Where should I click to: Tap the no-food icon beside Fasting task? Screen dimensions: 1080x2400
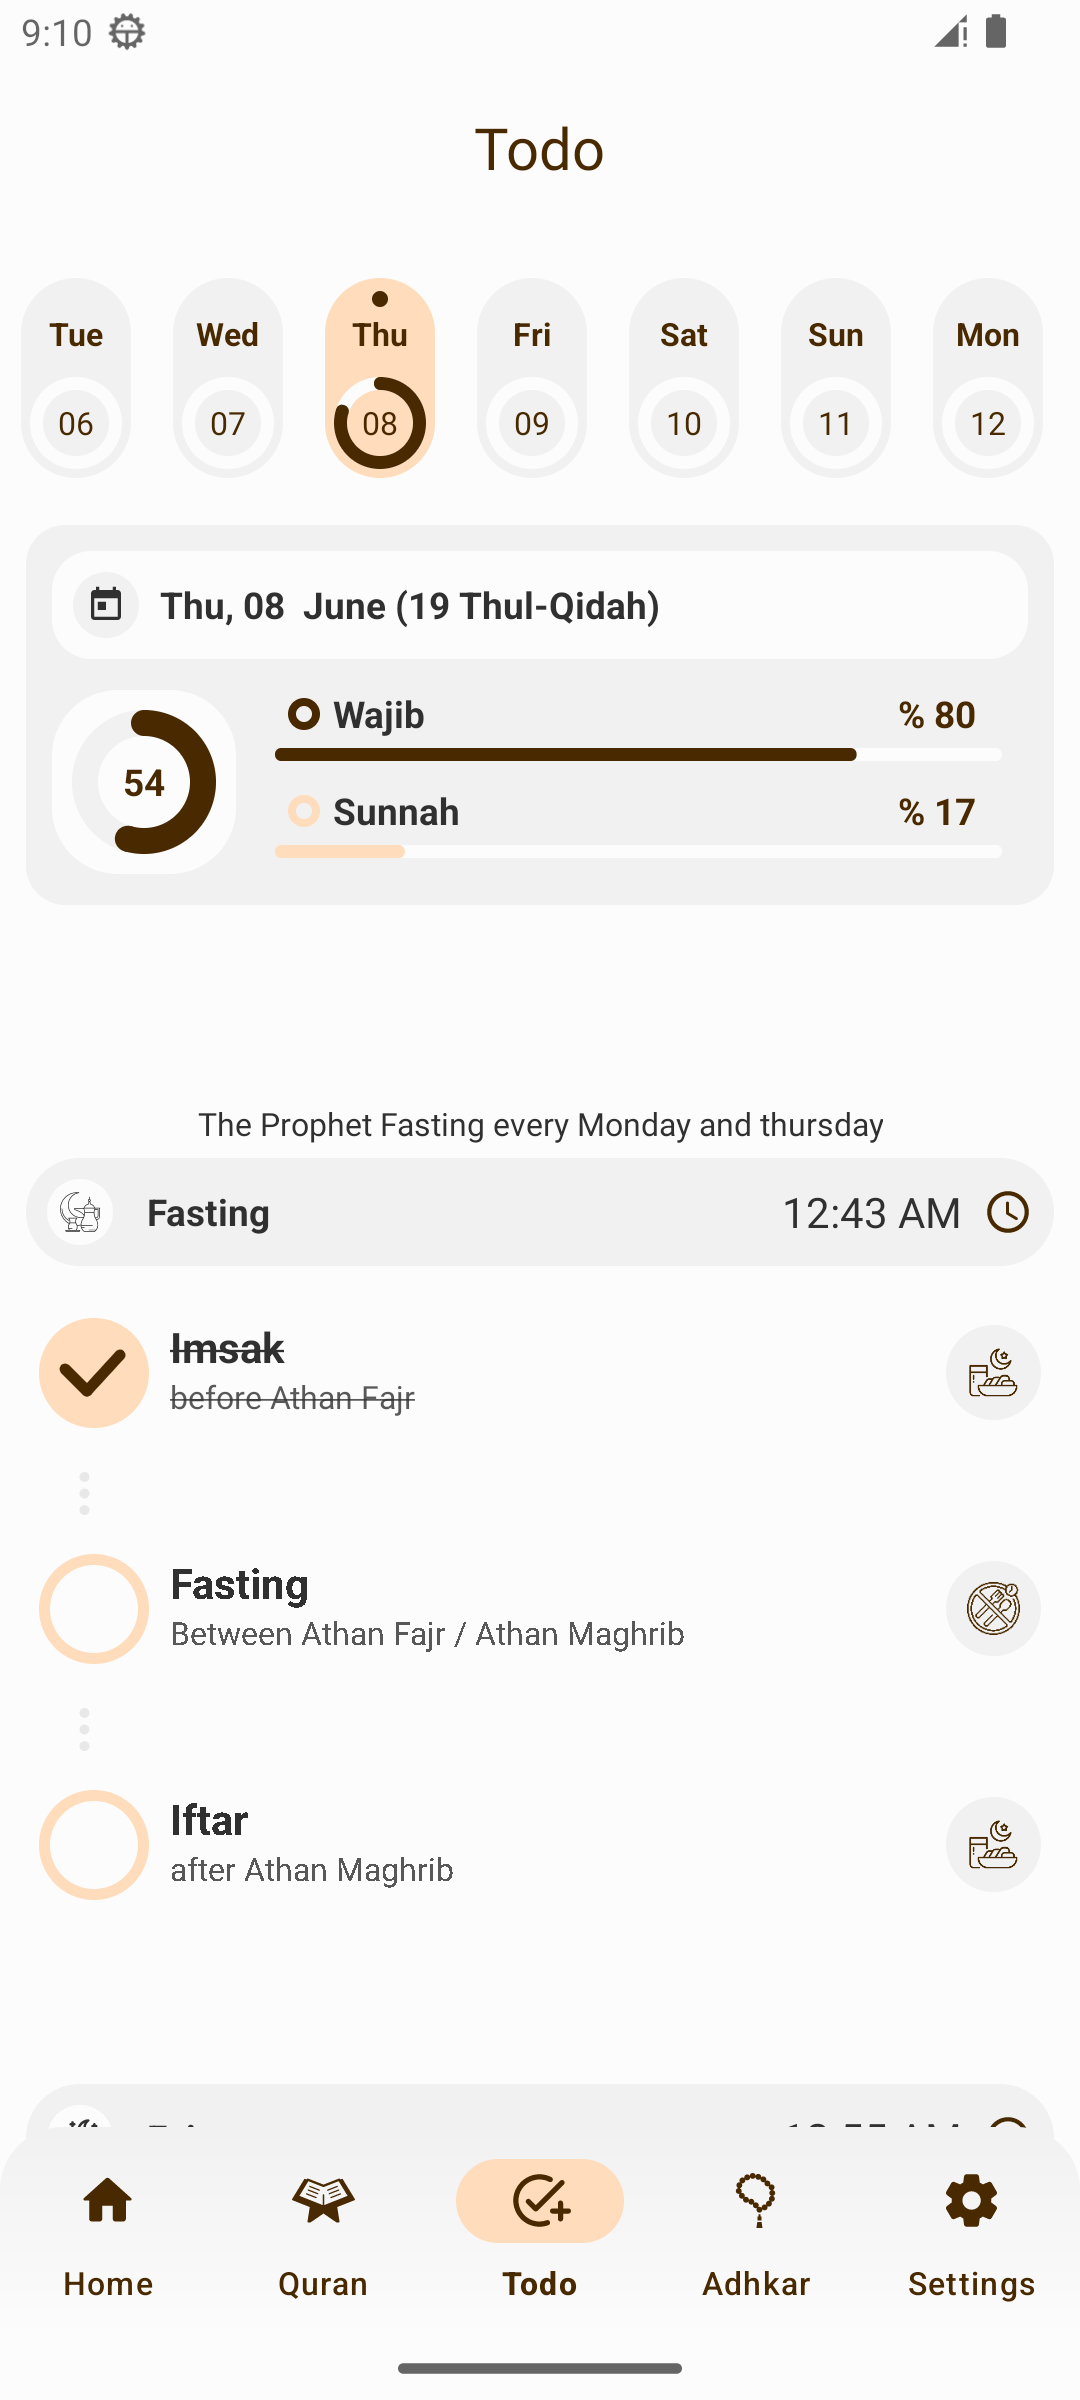[x=993, y=1608]
